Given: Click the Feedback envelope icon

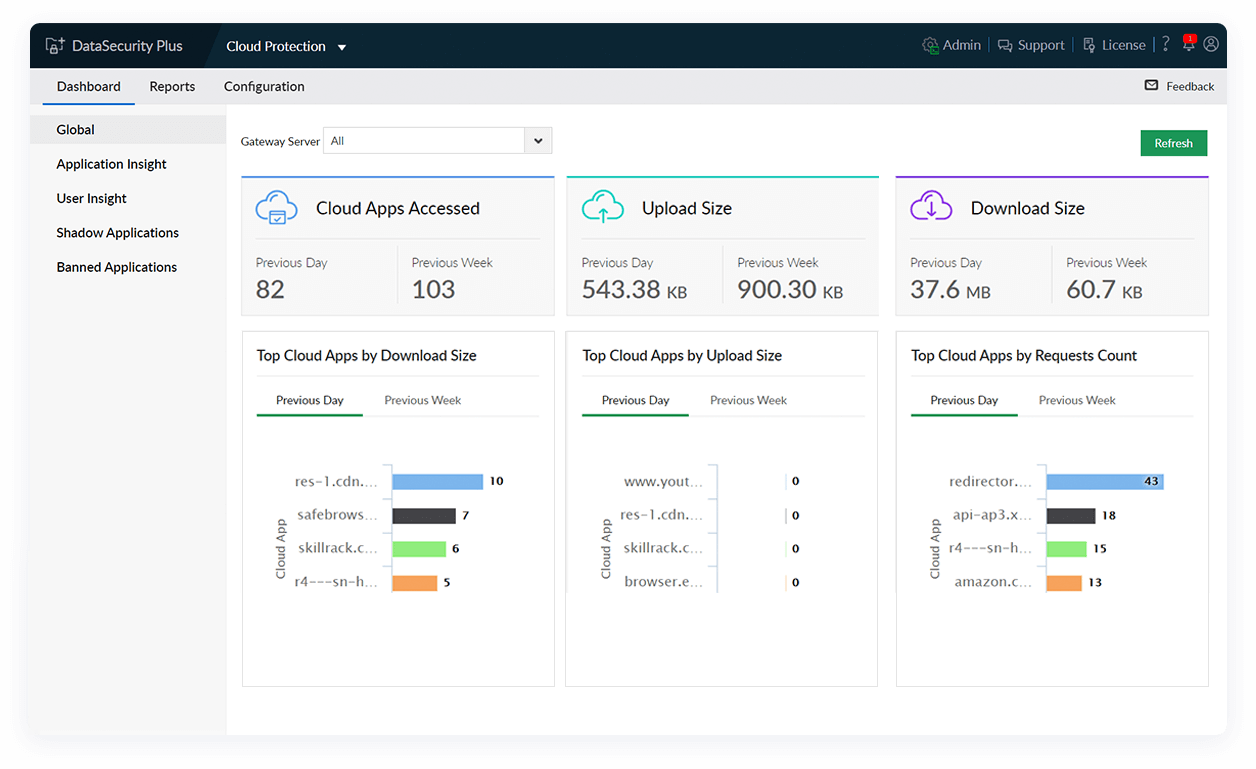Looking at the screenshot, I should [x=1151, y=86].
